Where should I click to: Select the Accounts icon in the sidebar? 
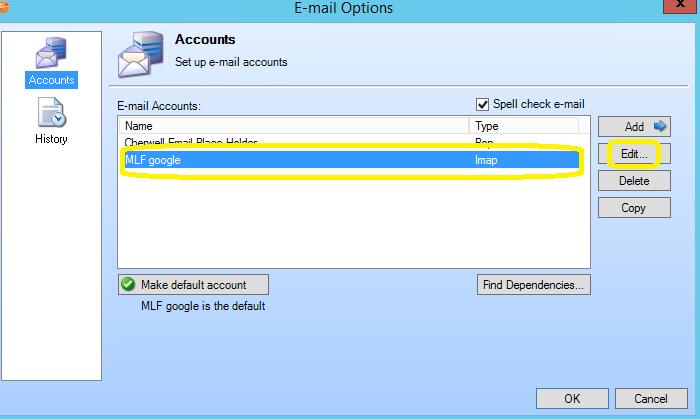click(x=51, y=57)
